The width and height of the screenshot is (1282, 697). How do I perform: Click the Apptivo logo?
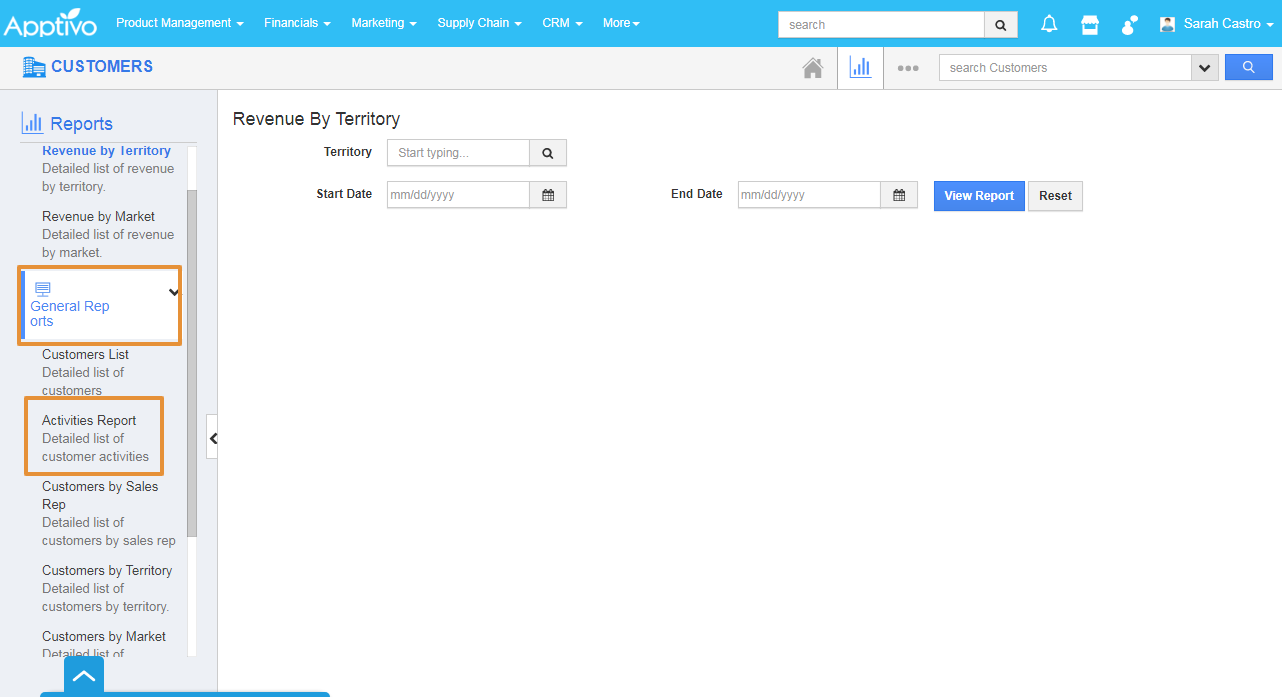click(50, 23)
